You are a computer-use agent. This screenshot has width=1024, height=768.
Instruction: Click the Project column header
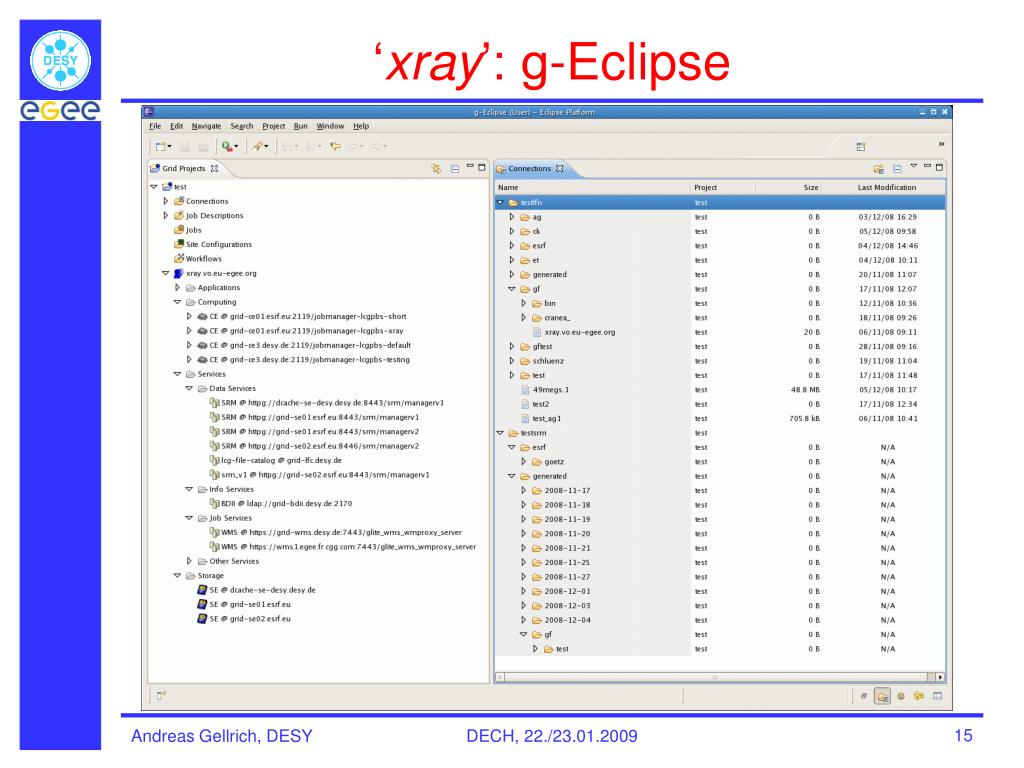pos(723,187)
